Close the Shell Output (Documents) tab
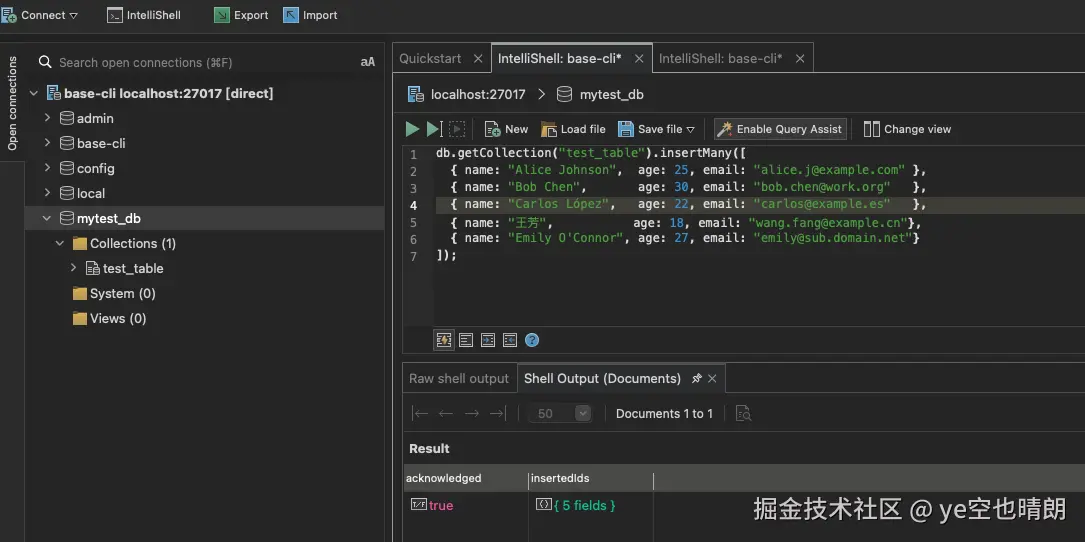Screen dimensions: 1085x542 [712, 379]
